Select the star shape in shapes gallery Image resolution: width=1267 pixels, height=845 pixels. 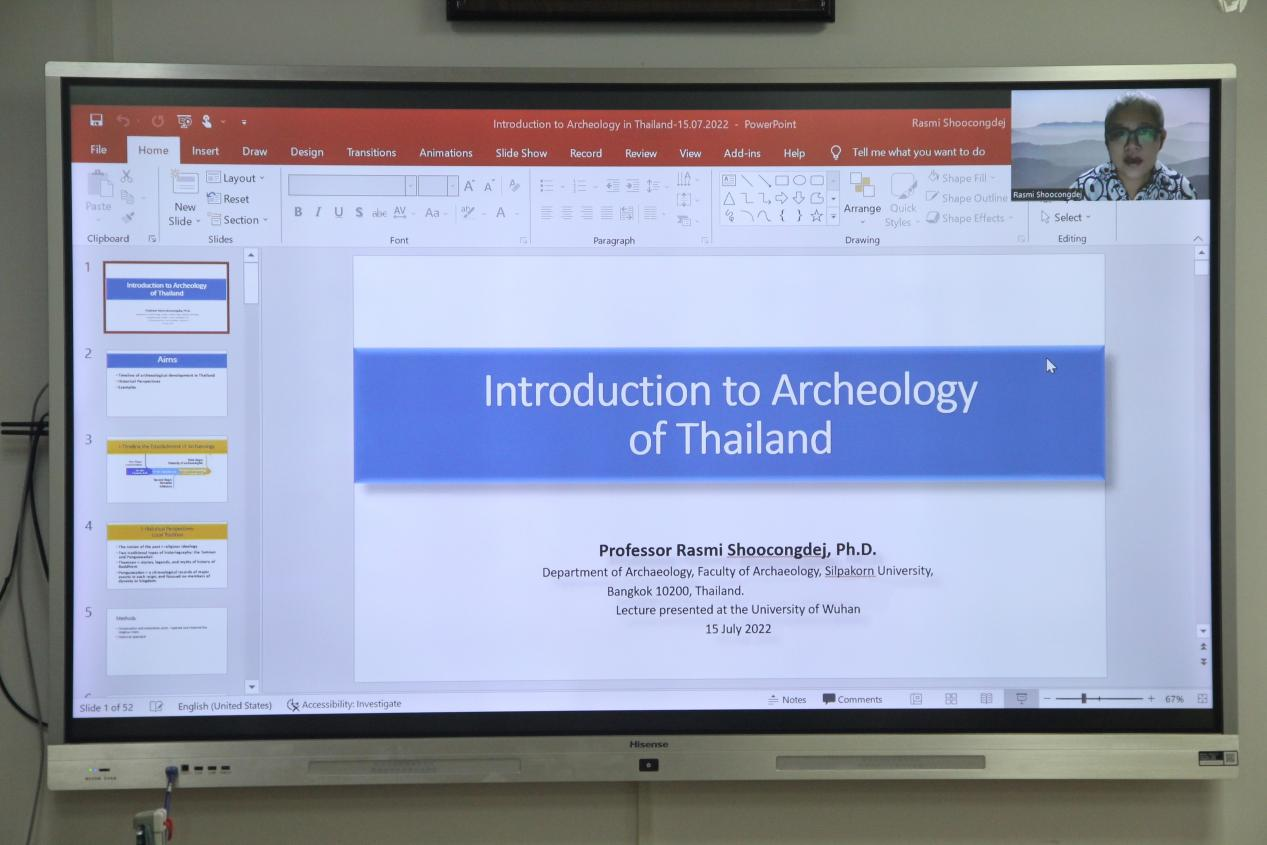click(816, 216)
